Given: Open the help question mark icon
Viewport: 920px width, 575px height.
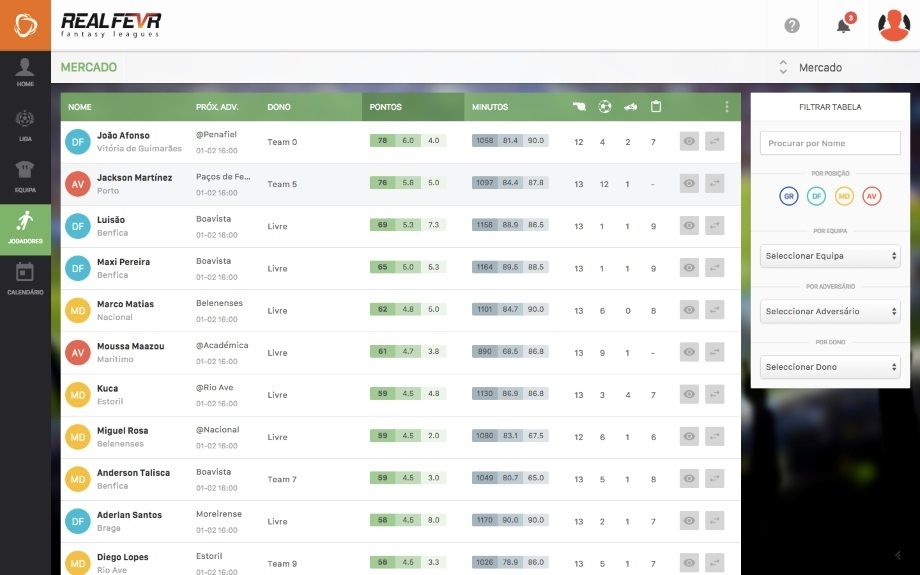Looking at the screenshot, I should pos(792,25).
